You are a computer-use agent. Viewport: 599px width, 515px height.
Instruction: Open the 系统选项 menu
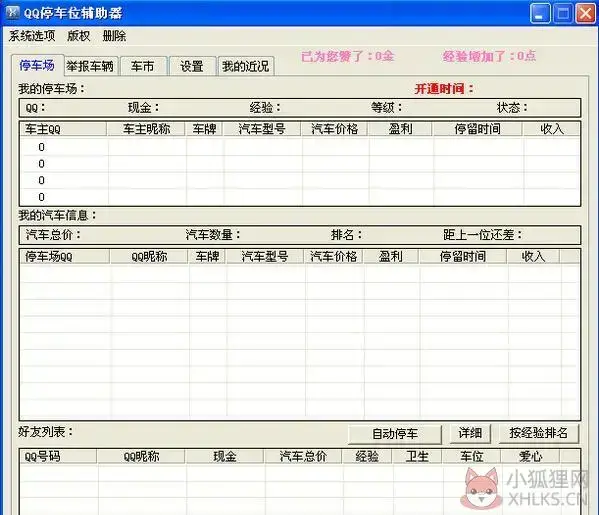(32, 36)
